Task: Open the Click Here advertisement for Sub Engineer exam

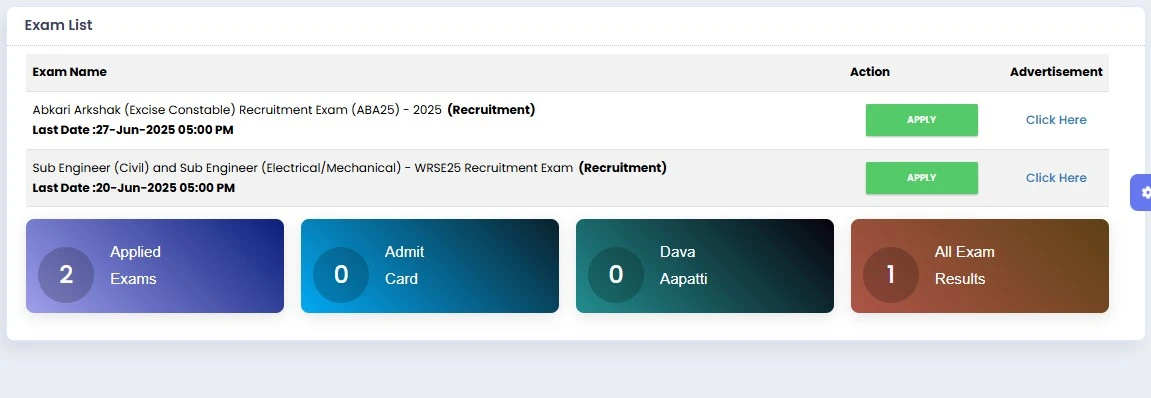Action: coord(1056,178)
